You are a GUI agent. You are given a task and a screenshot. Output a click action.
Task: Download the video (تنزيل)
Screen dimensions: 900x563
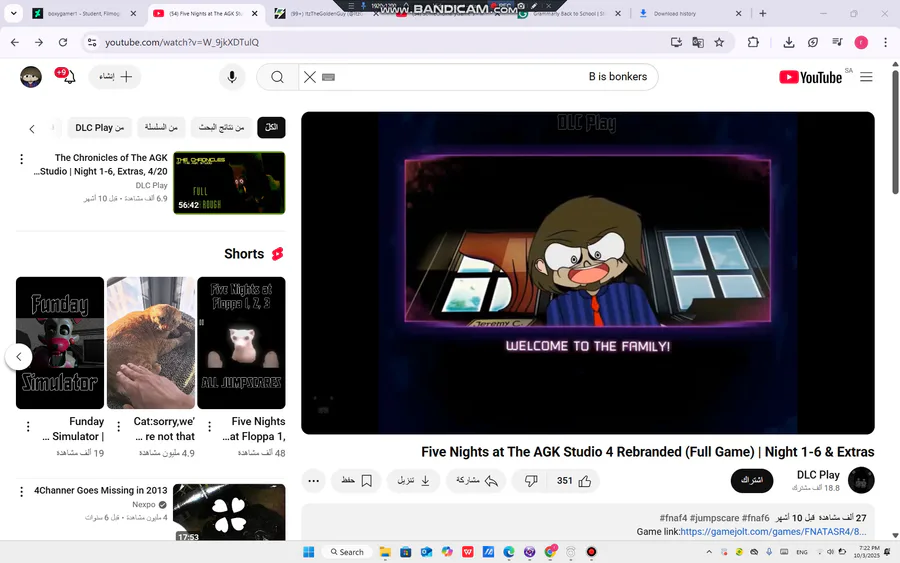pyautogui.click(x=413, y=481)
